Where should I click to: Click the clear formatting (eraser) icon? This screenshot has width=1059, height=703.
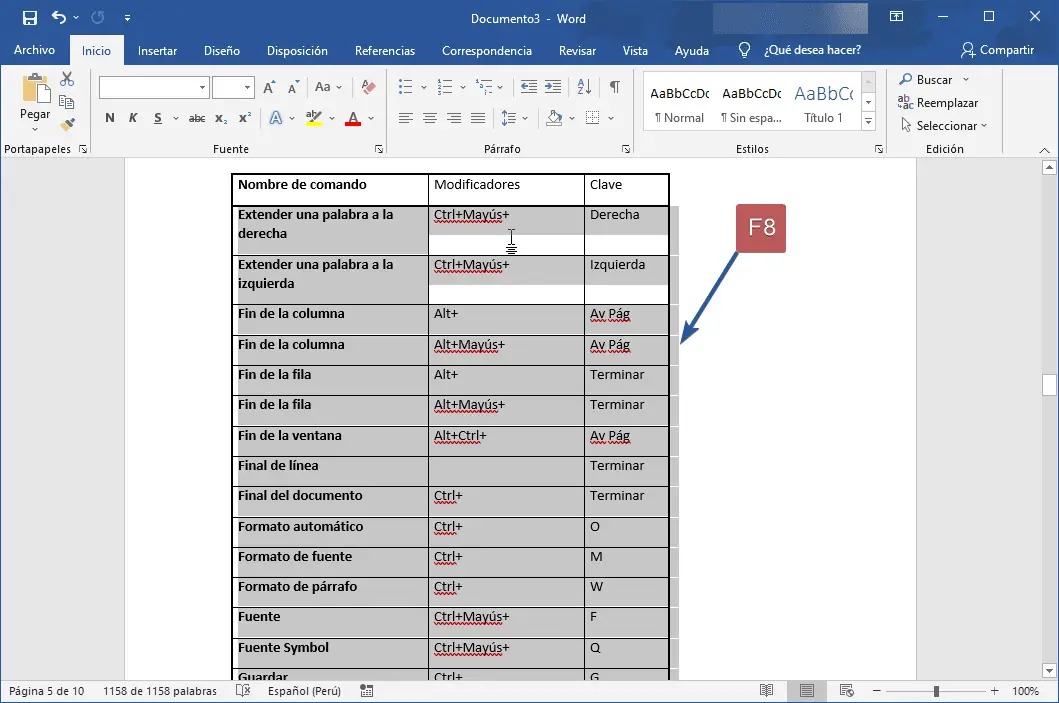368,88
